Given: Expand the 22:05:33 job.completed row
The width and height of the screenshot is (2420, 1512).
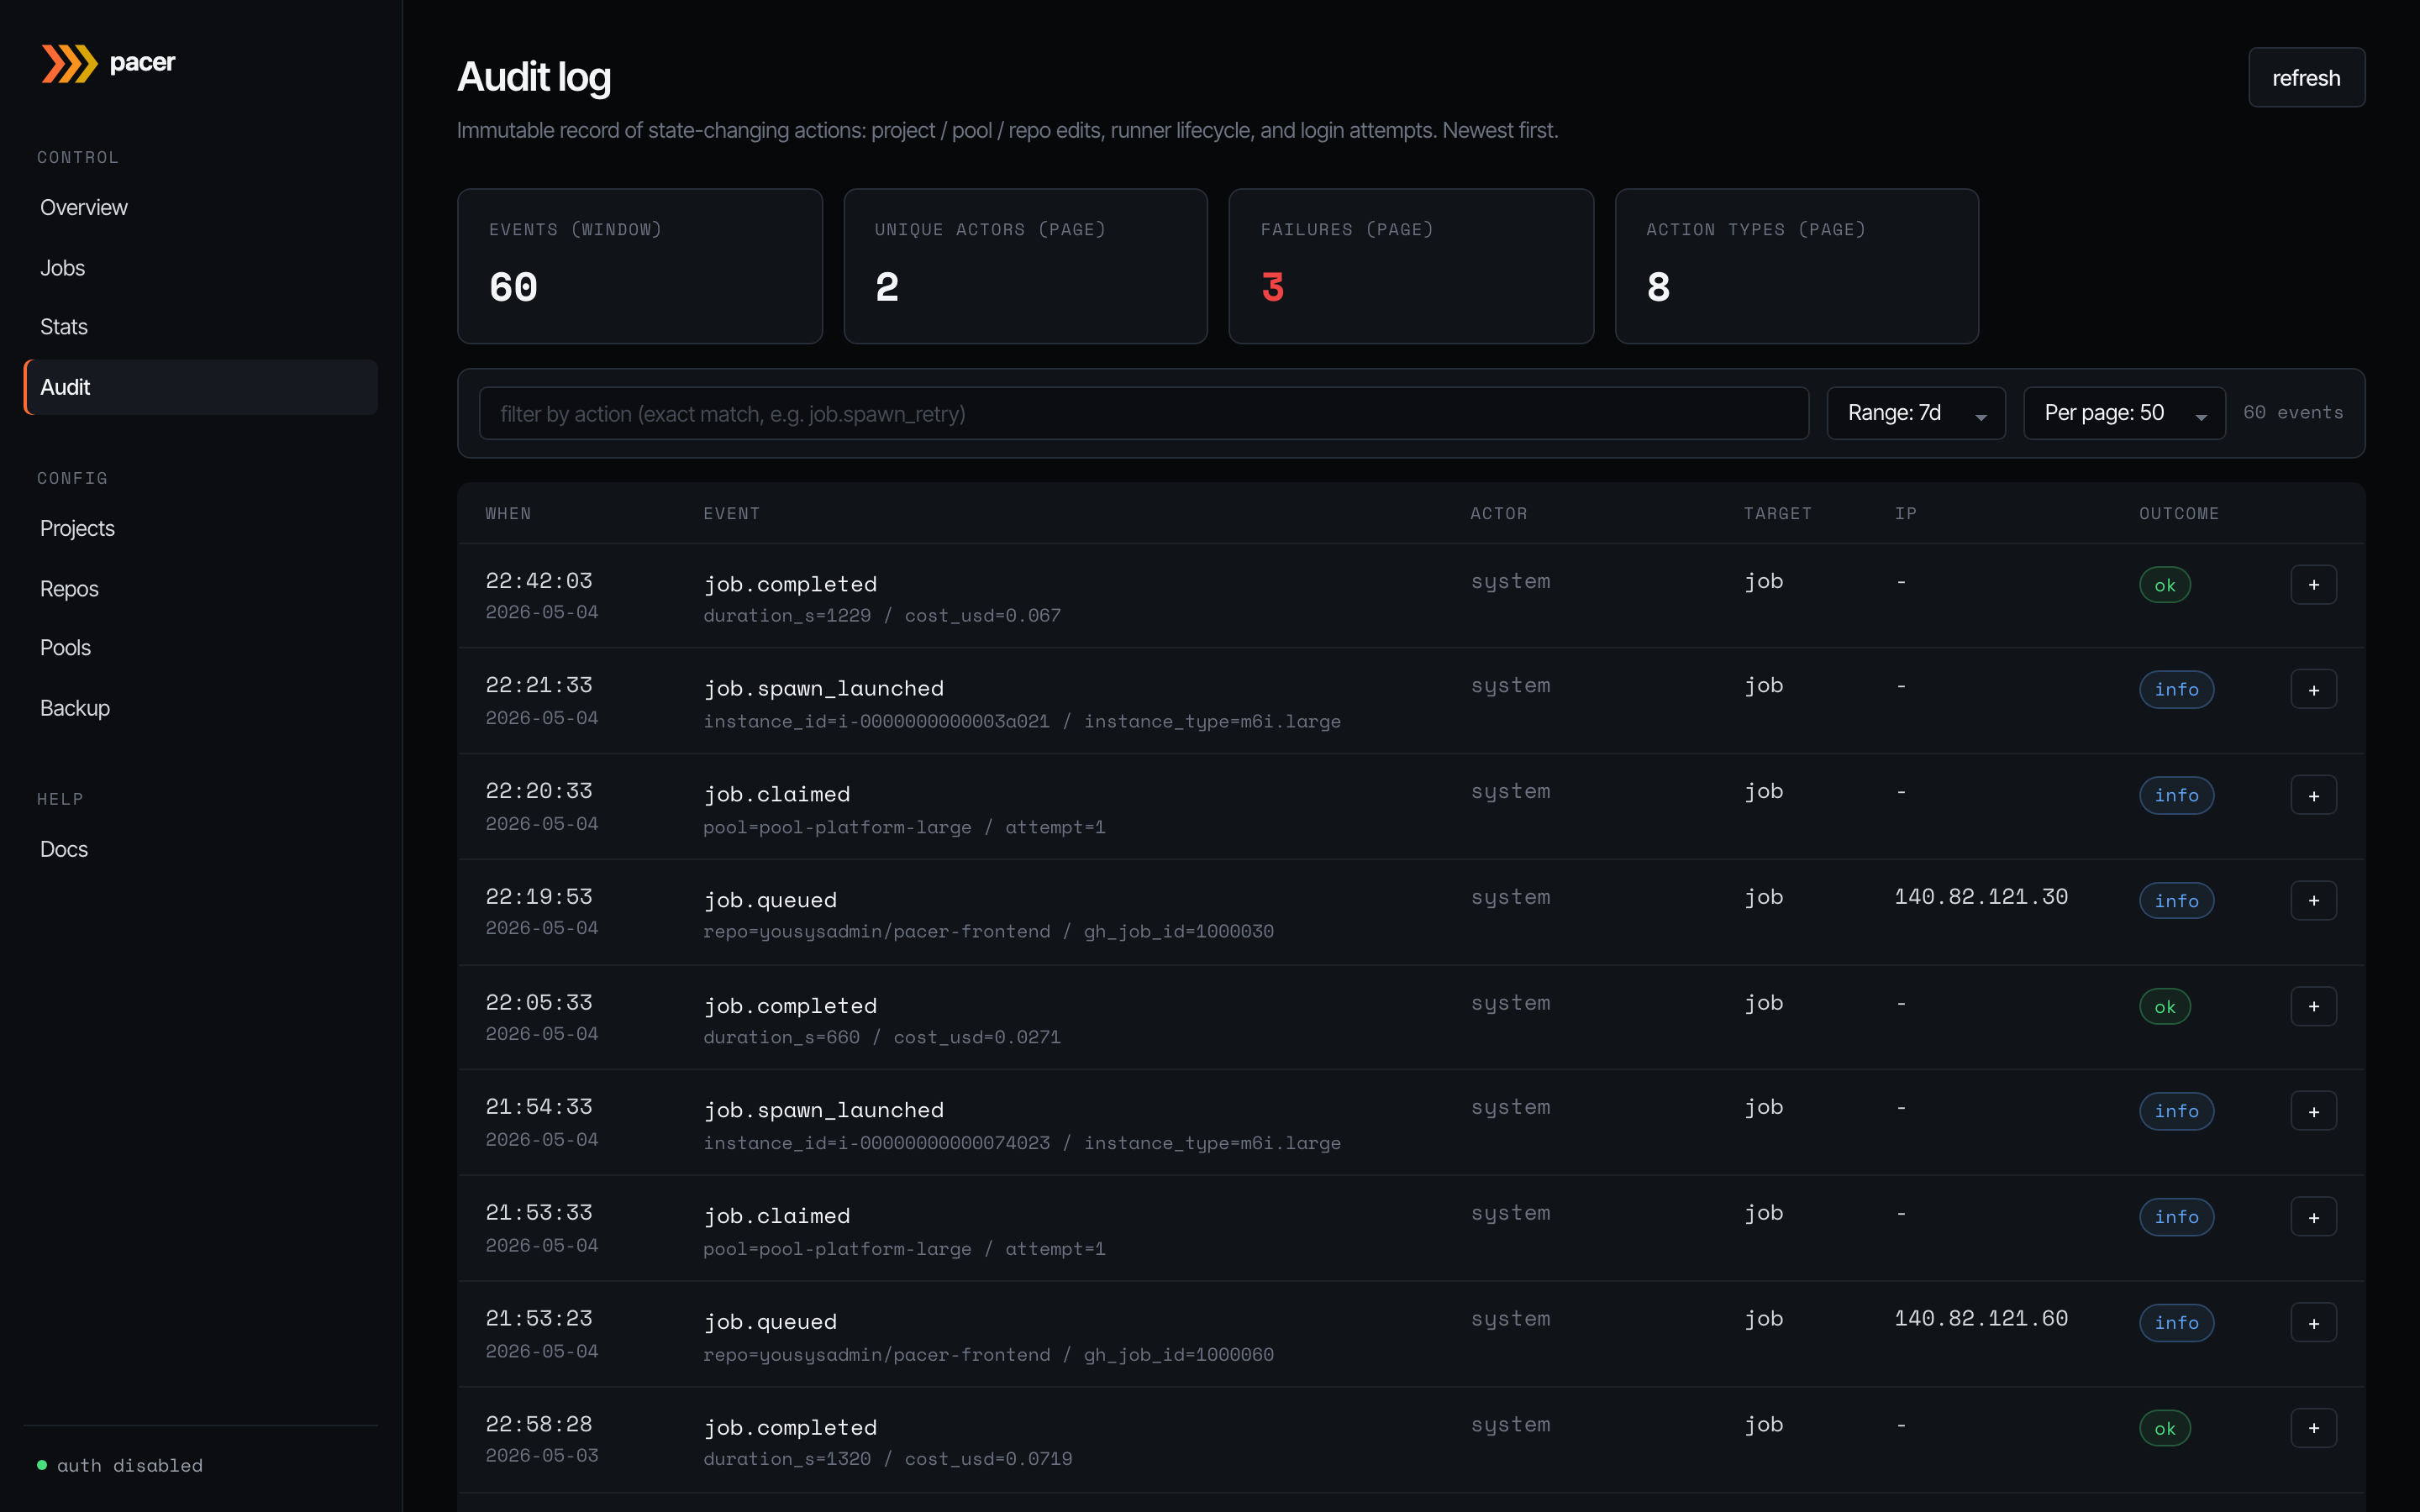Looking at the screenshot, I should (2313, 1007).
